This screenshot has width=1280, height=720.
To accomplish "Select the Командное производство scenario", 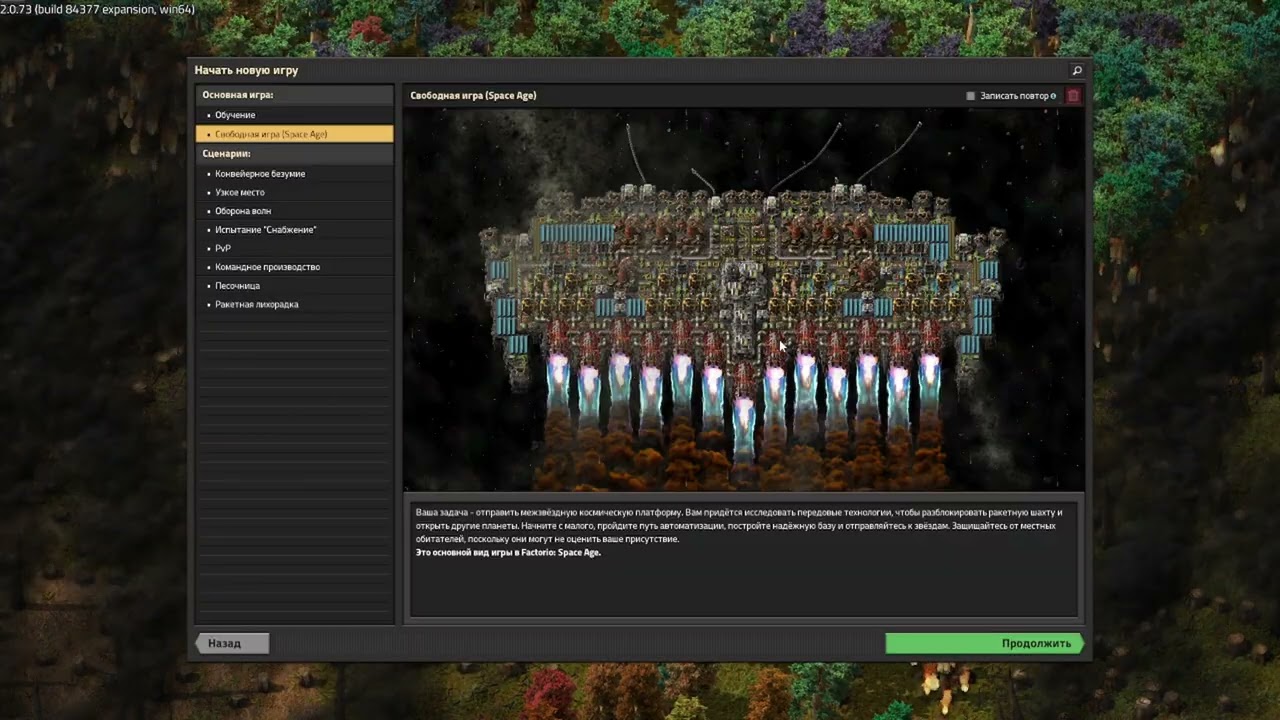I will point(294,267).
